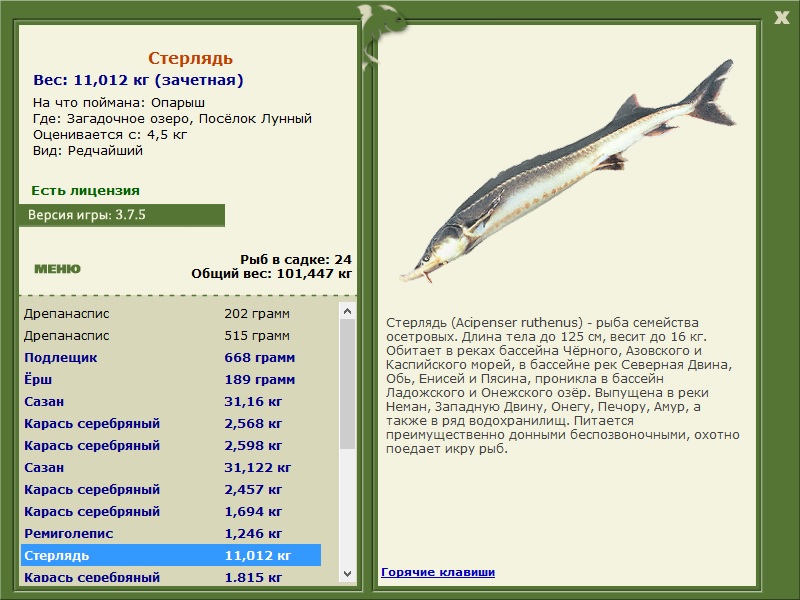Open the Горячие клавиши link
Viewport: 800px width, 600px height.
click(x=438, y=572)
